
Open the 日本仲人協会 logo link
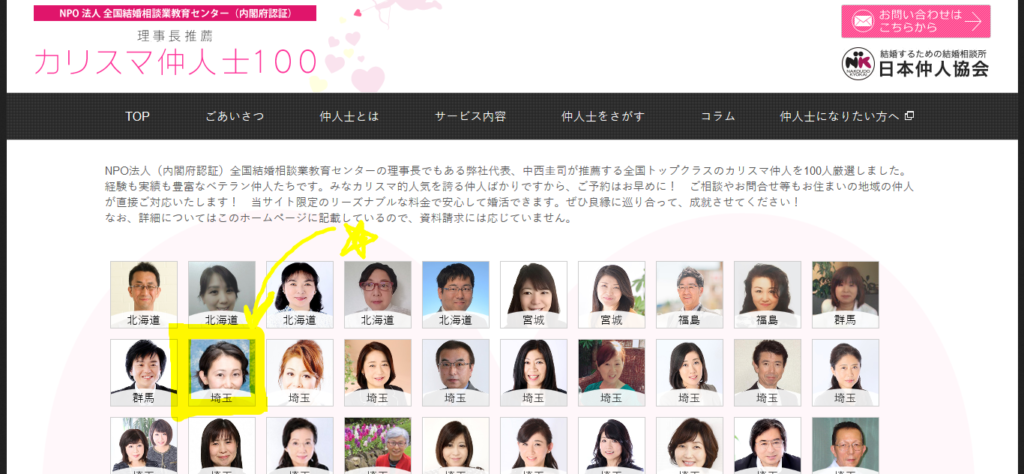916,64
